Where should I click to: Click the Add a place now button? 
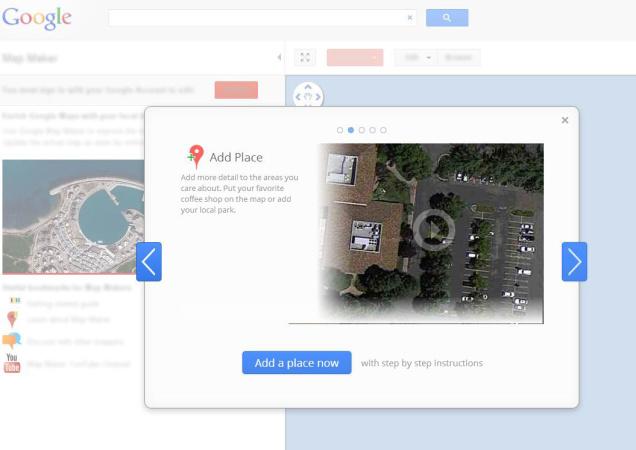coord(296,363)
